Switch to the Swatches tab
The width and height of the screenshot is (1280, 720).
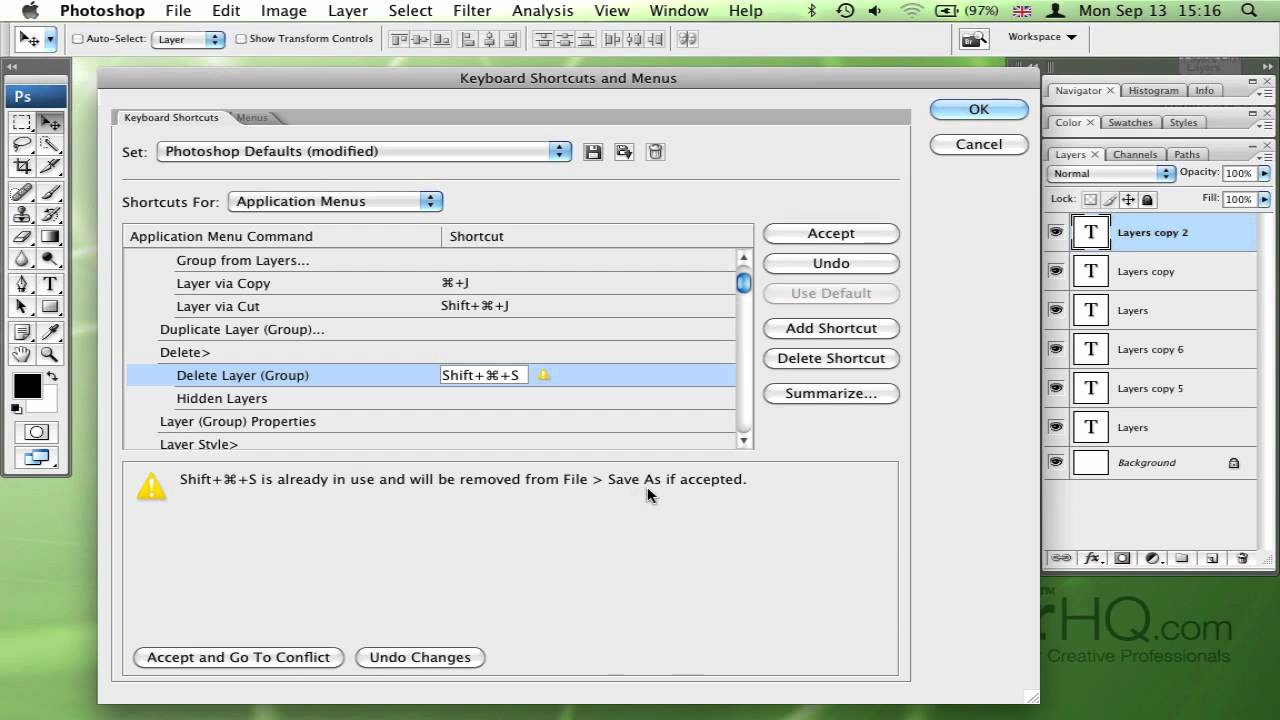click(x=1130, y=123)
